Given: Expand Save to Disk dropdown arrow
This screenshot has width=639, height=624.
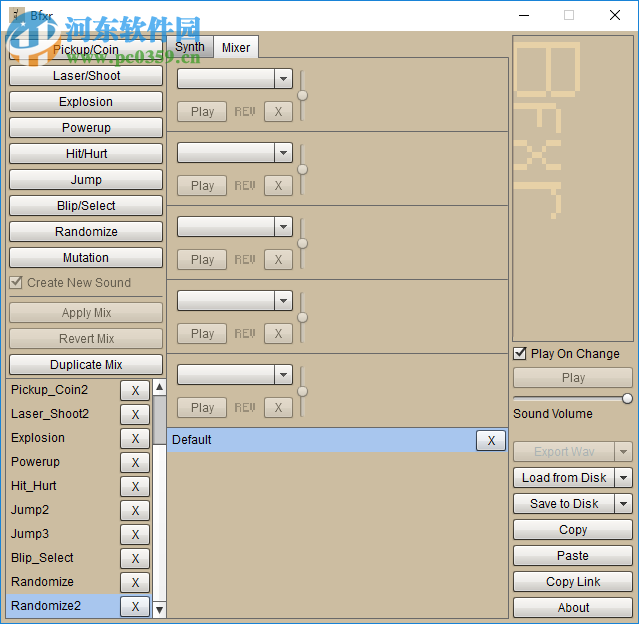Looking at the screenshot, I should tap(624, 504).
